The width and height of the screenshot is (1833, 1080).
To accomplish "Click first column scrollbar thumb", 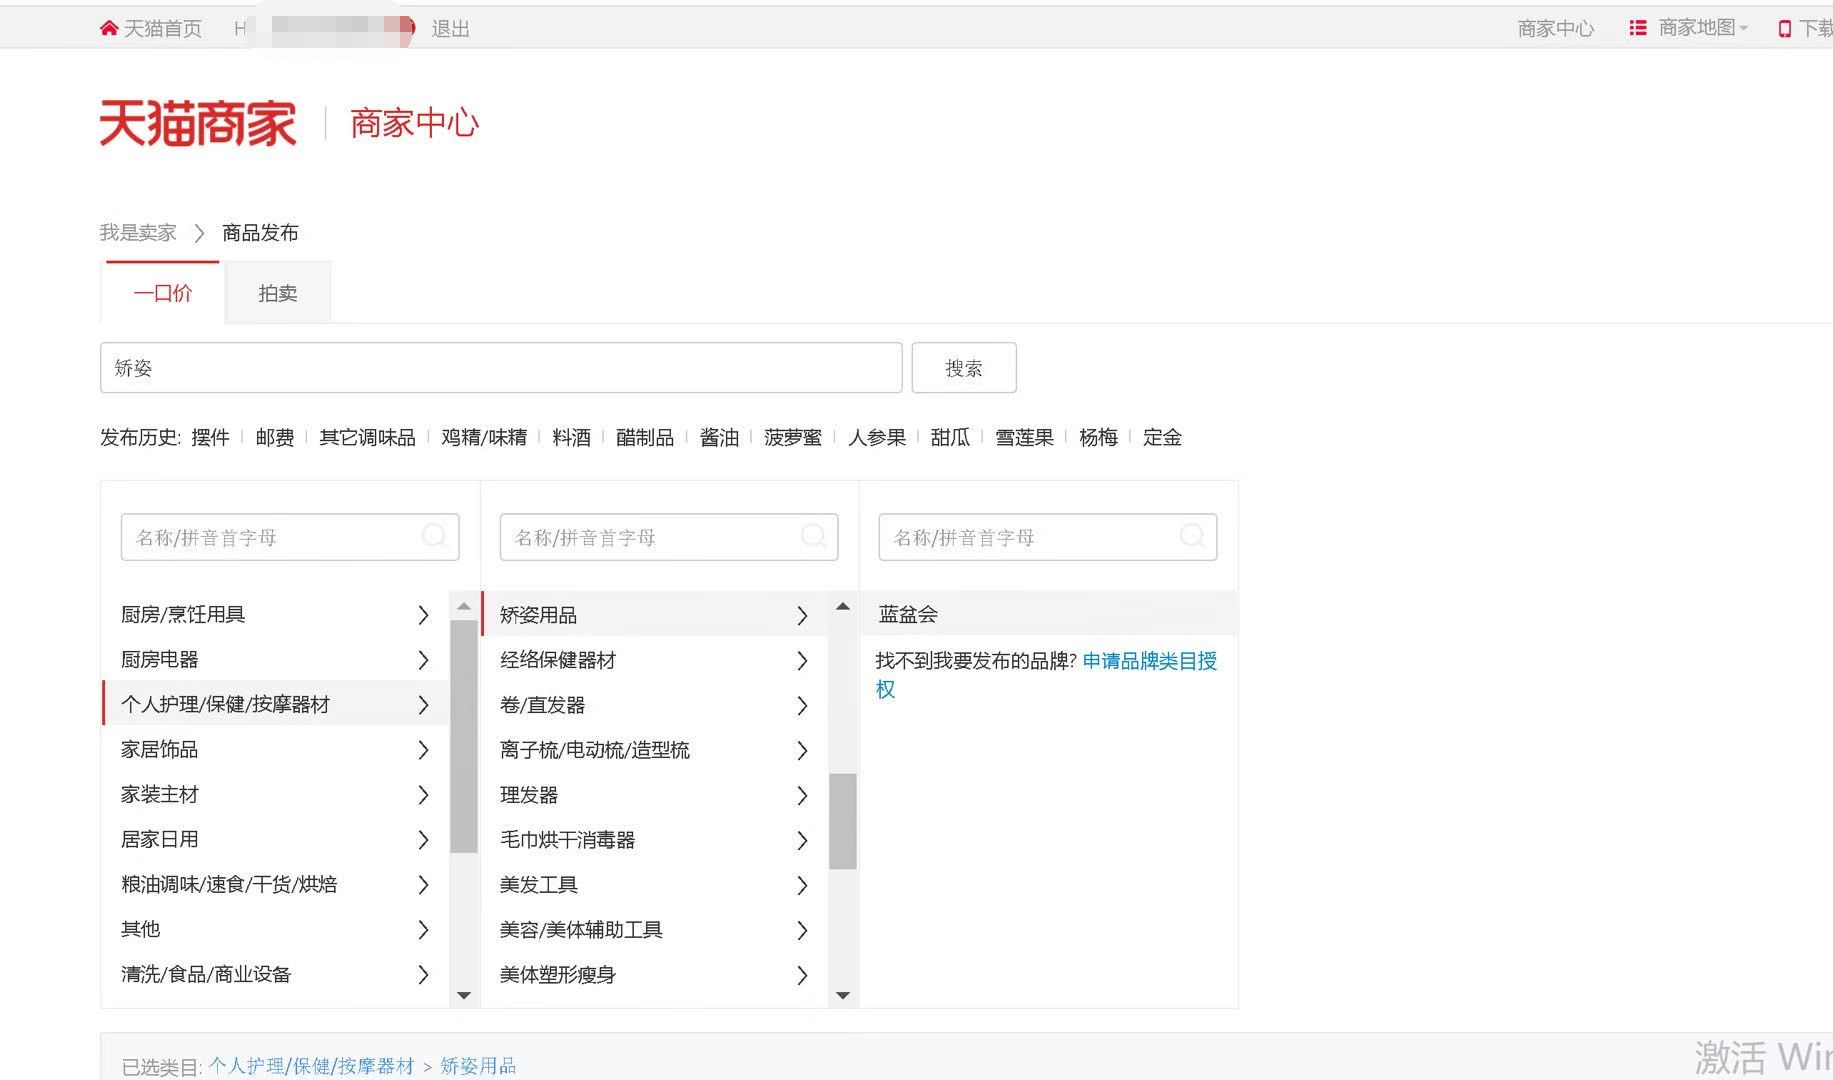I will pyautogui.click(x=463, y=736).
